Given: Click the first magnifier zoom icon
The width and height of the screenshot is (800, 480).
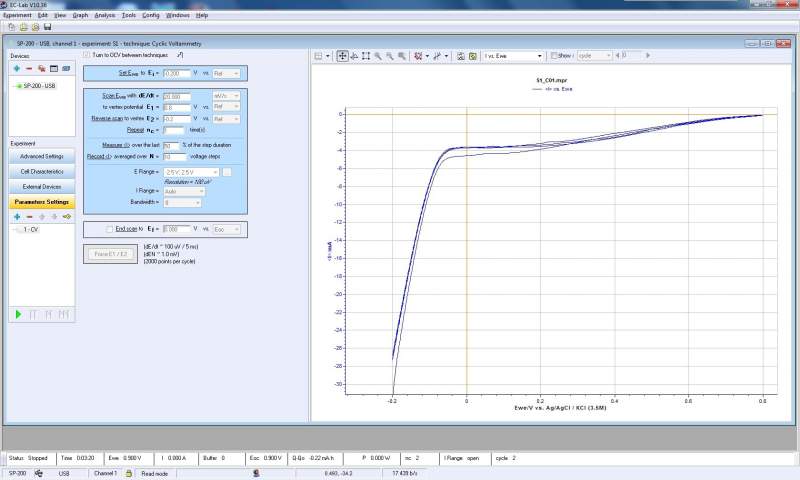Looking at the screenshot, I should pos(378,56).
